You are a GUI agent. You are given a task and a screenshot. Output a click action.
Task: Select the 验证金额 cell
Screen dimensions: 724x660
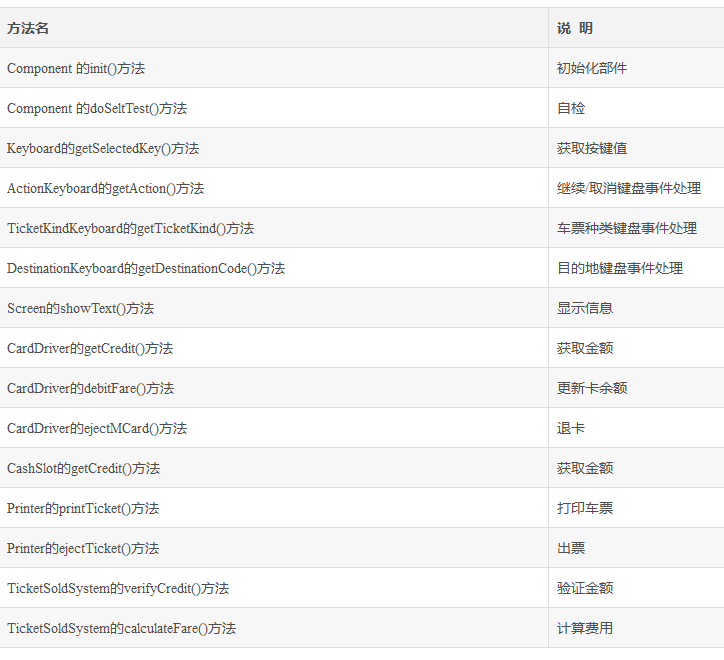click(636, 588)
